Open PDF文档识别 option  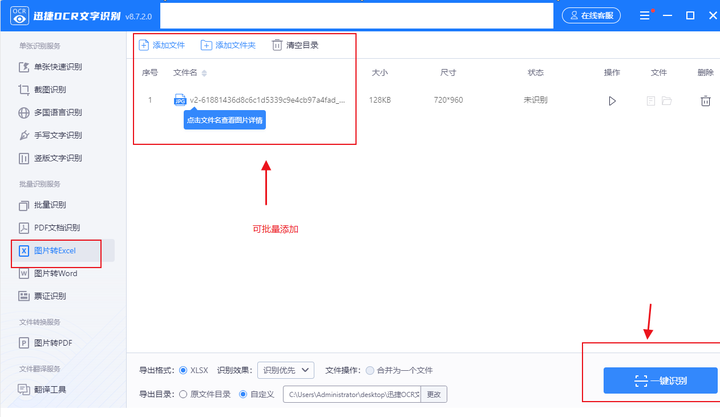[49, 227]
